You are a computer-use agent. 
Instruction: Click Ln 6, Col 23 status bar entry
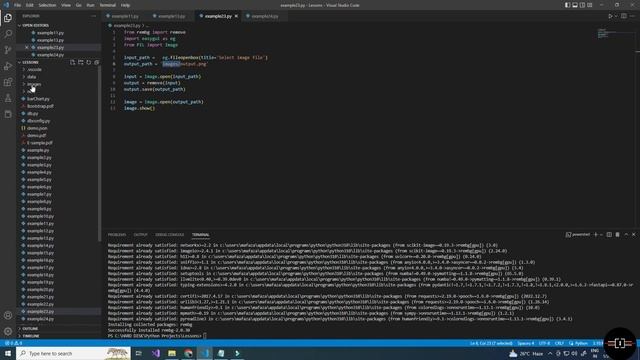491,343
